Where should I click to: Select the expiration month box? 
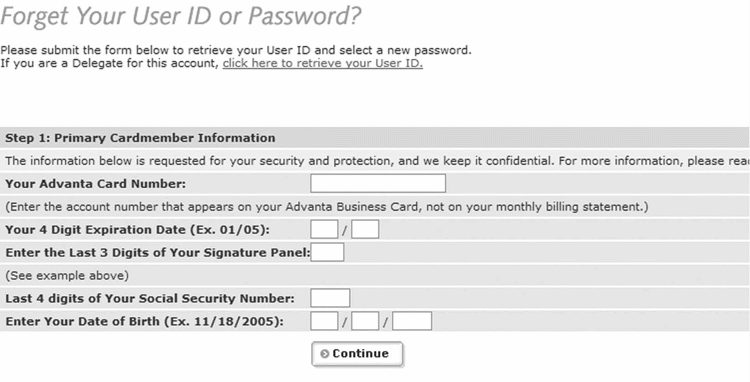pos(324,229)
